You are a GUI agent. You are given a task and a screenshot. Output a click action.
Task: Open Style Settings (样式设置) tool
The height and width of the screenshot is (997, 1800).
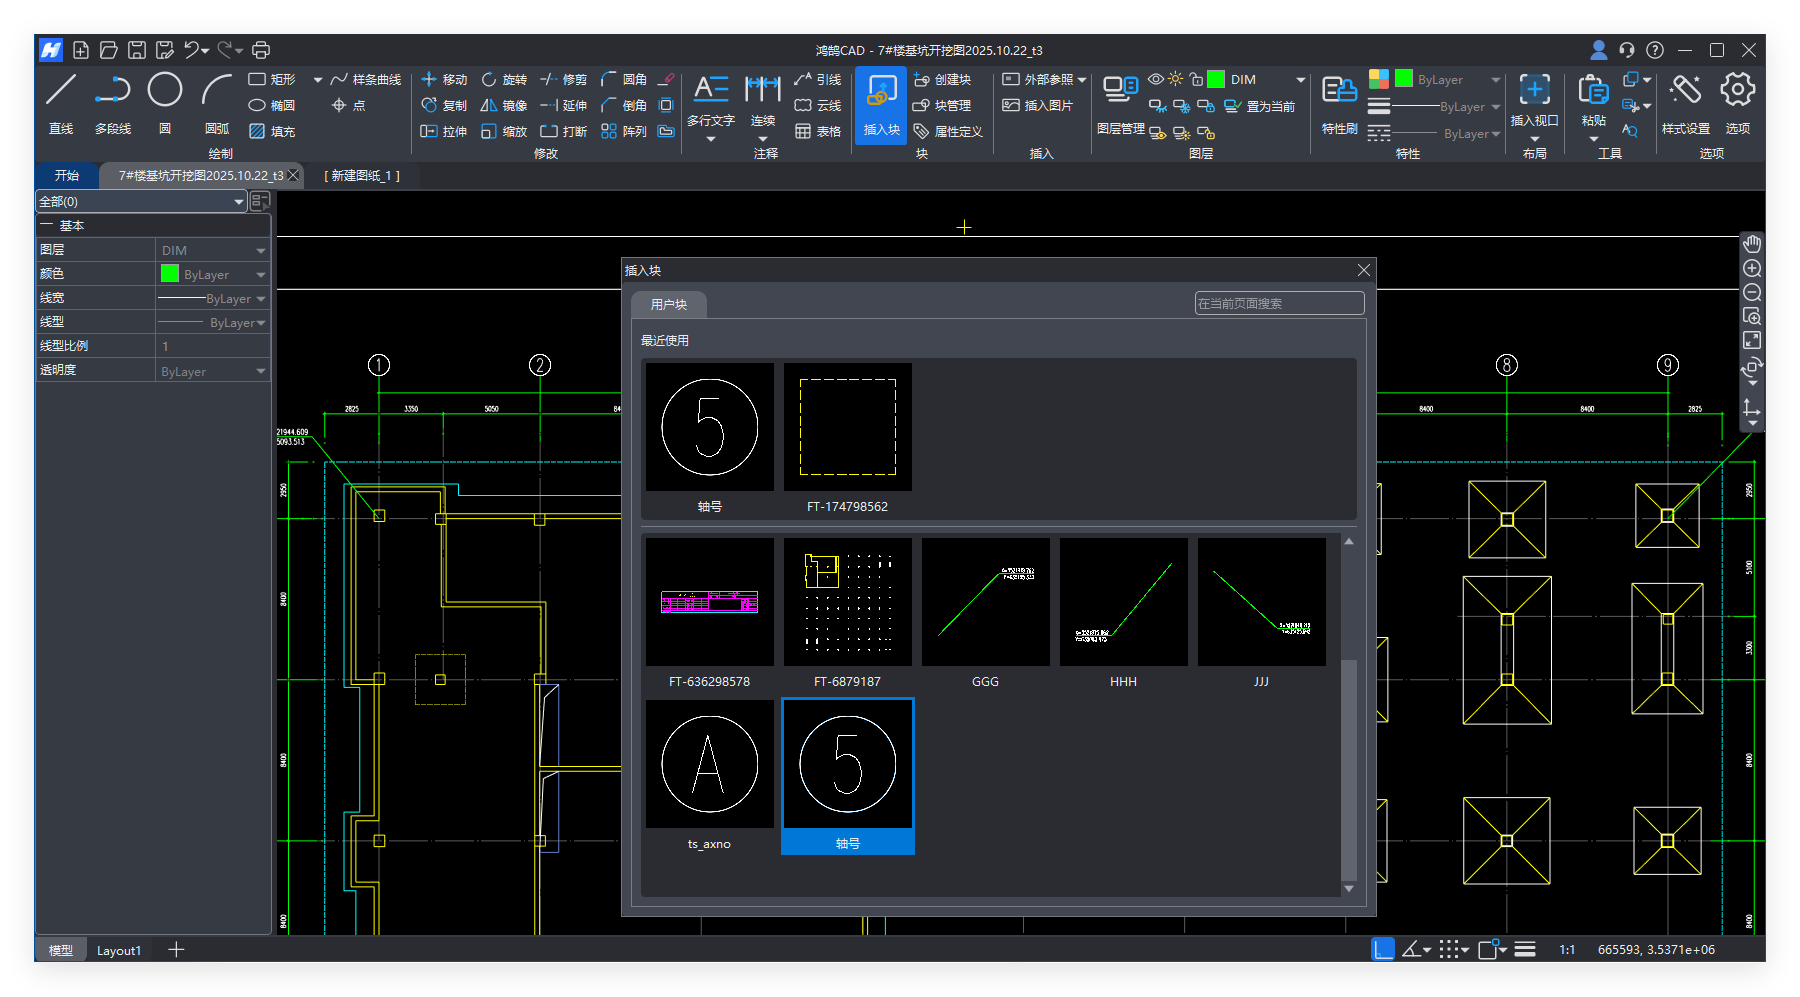pos(1685,91)
